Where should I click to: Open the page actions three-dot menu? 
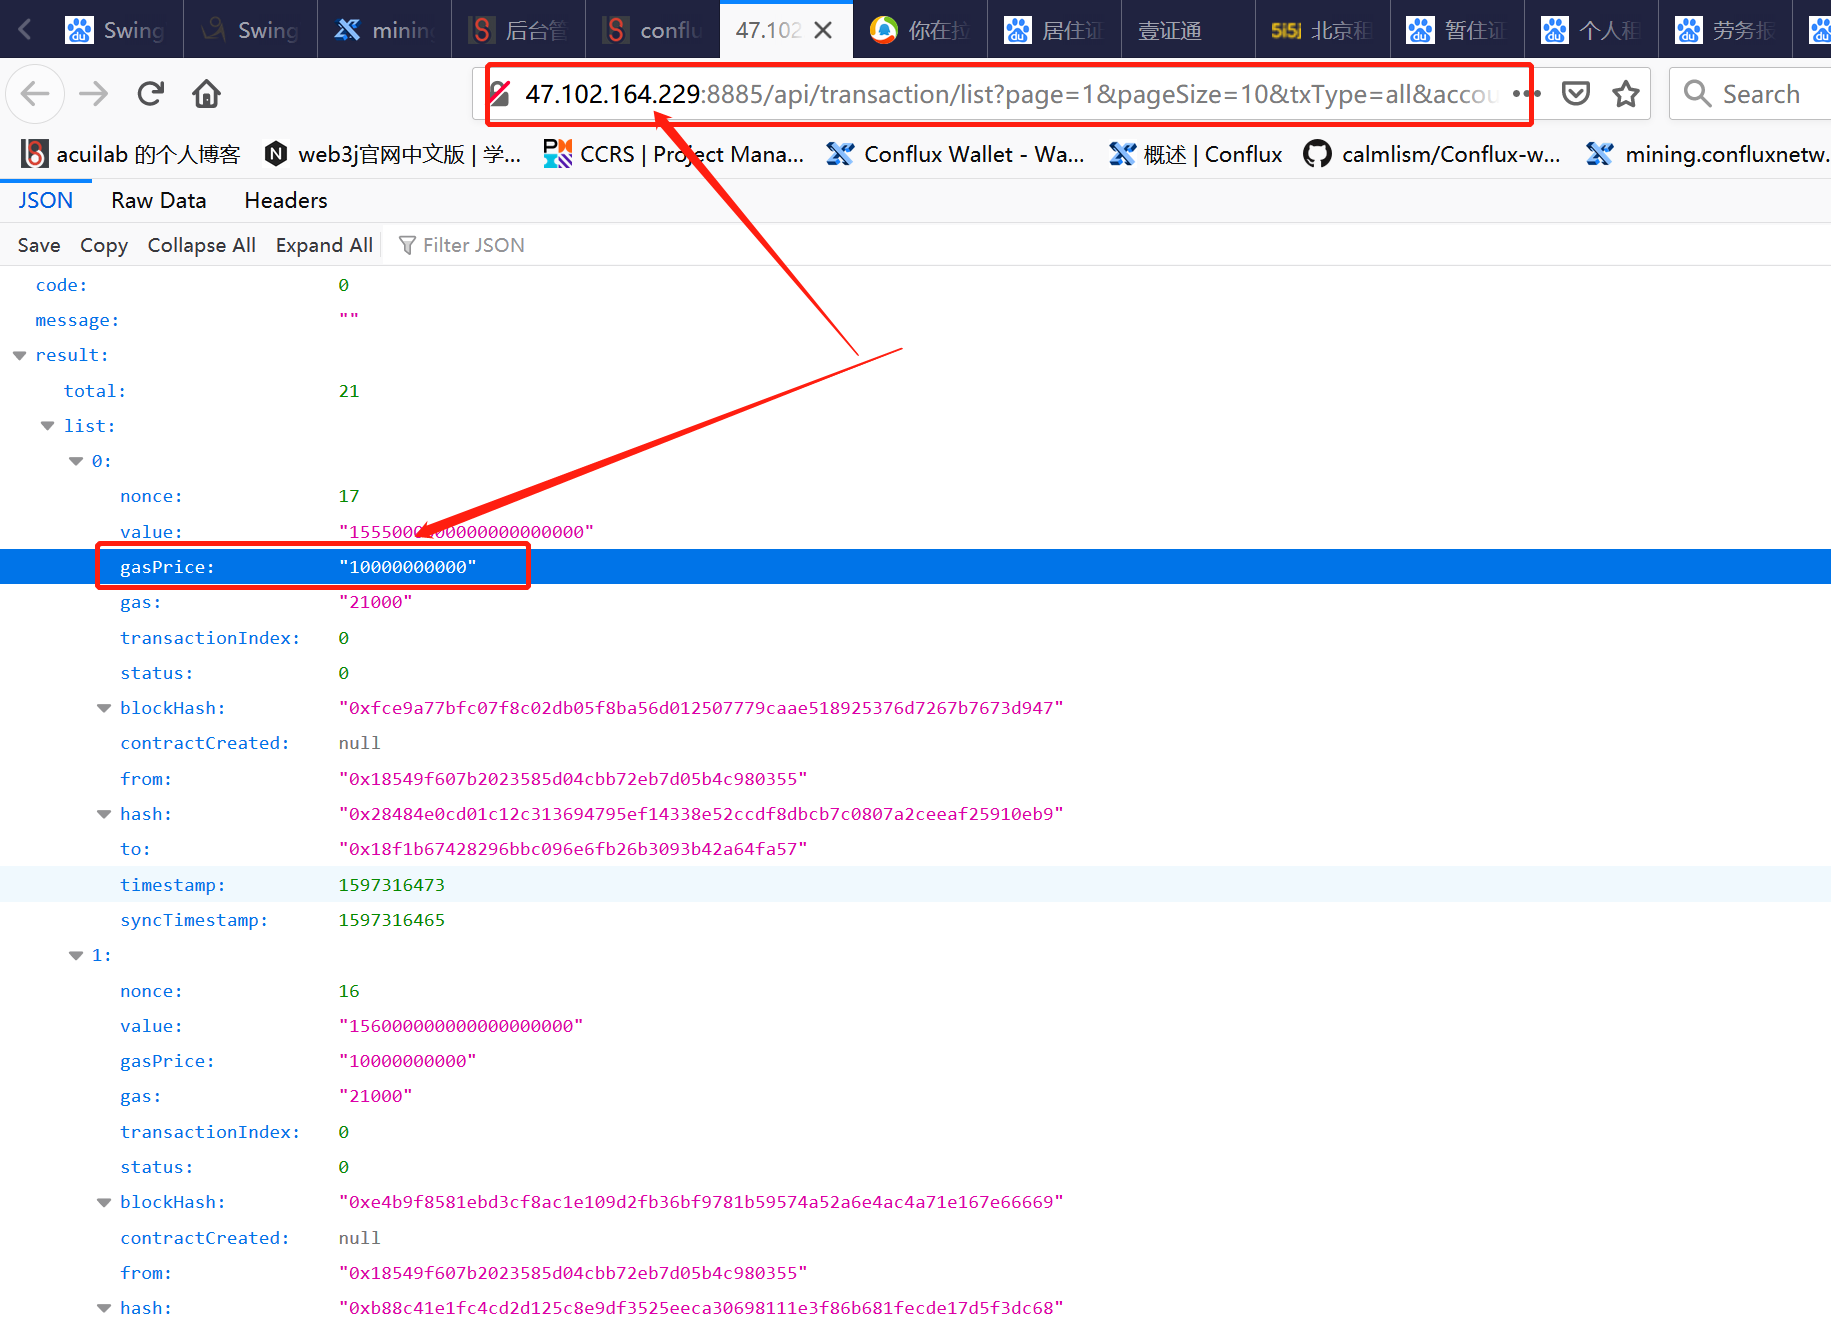click(x=1526, y=94)
